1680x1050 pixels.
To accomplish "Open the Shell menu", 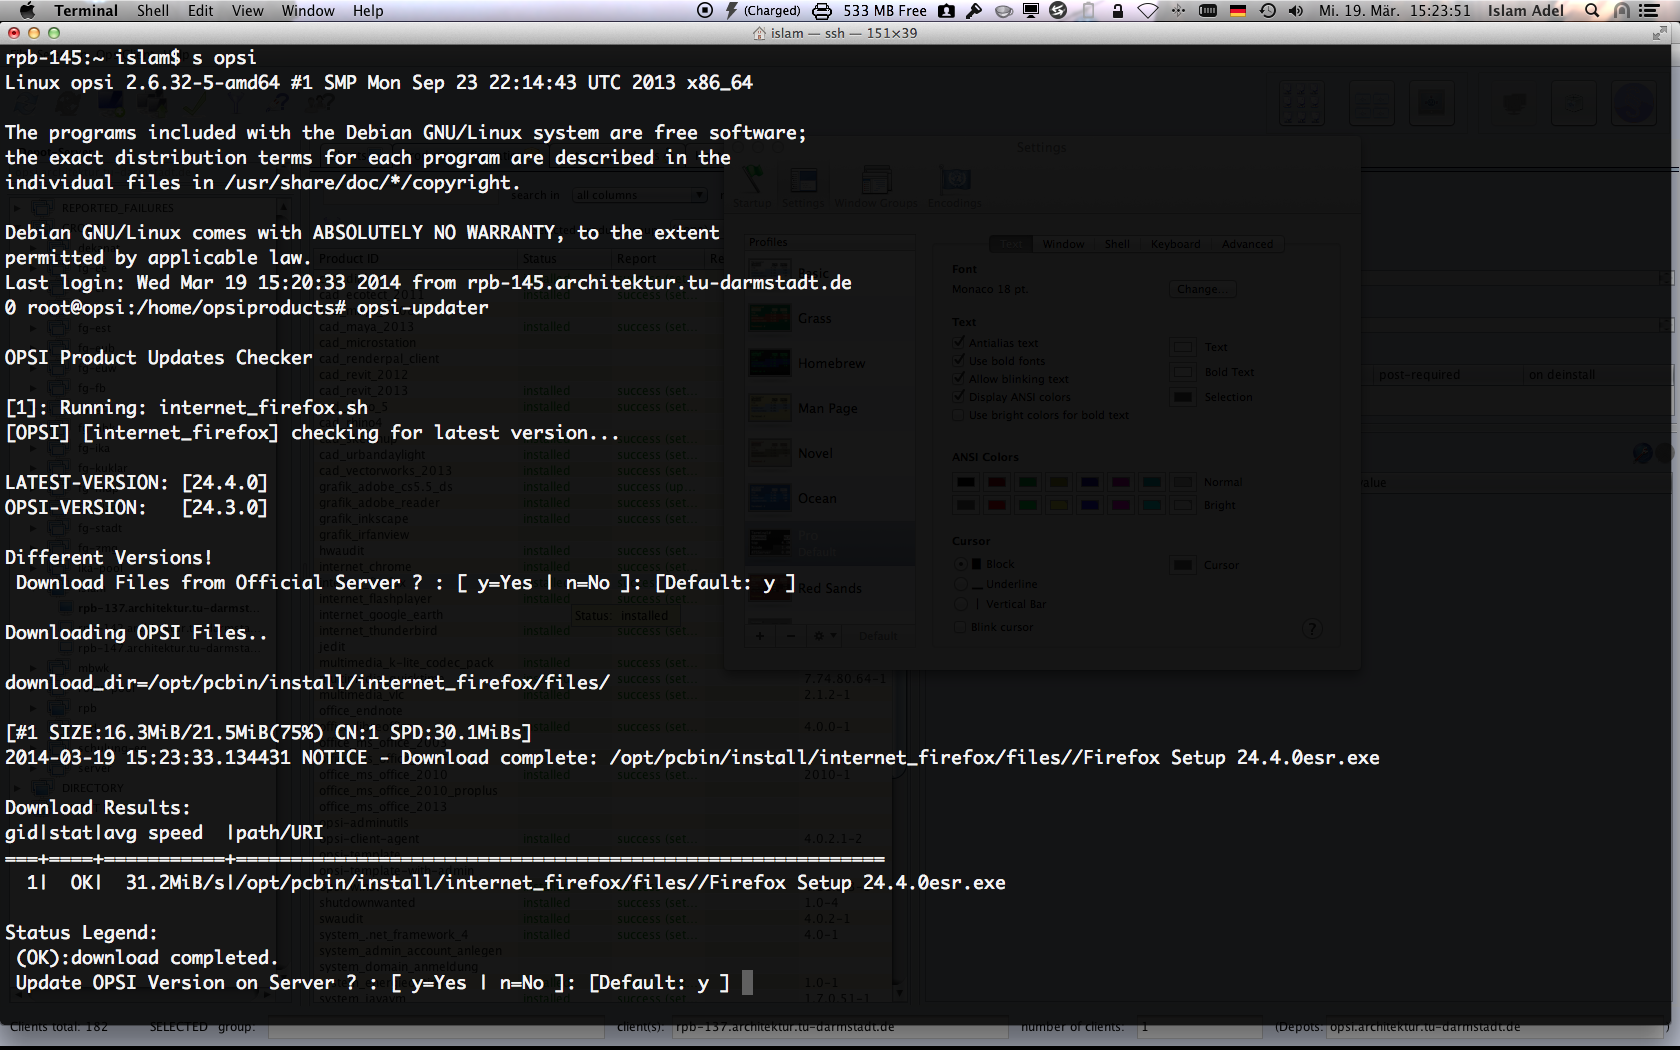I will [x=153, y=10].
